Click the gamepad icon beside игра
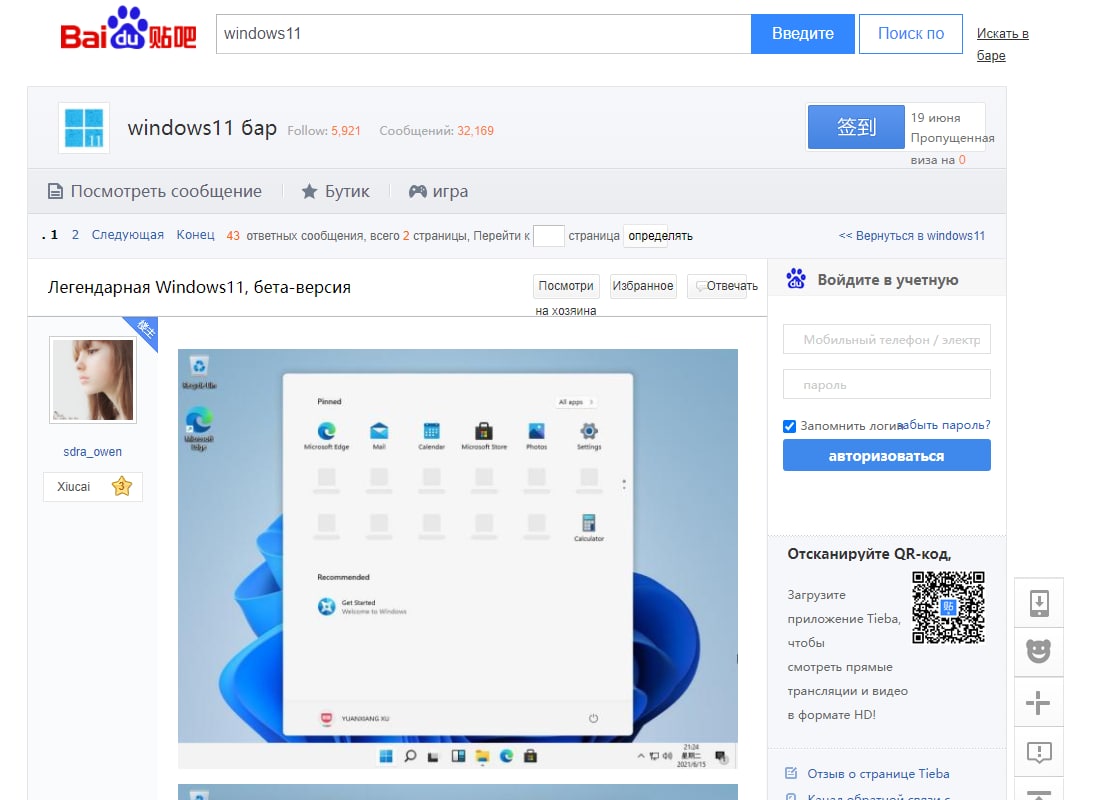 [x=417, y=191]
